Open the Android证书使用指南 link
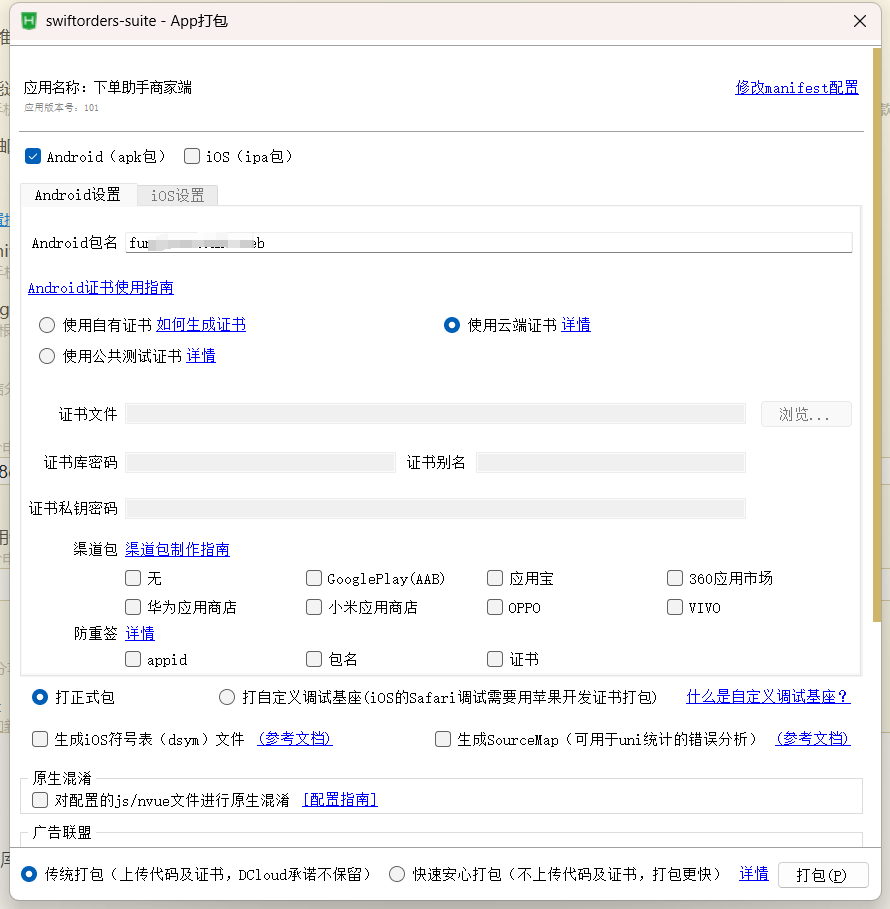 coord(100,288)
